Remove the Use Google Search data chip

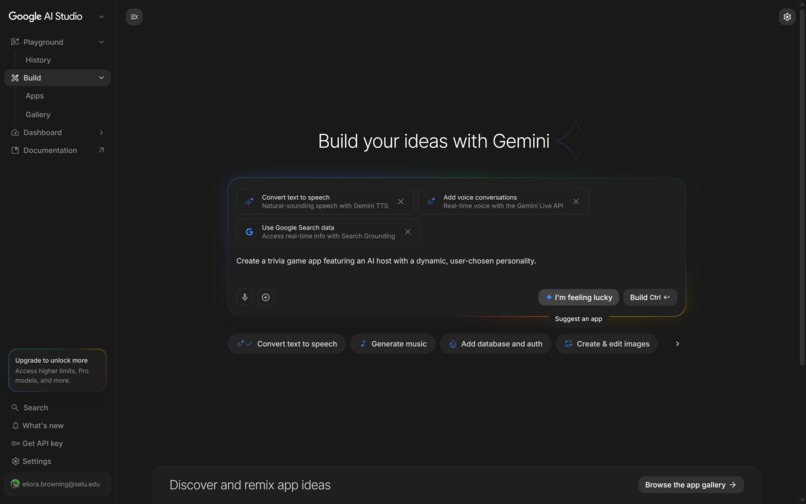point(408,232)
